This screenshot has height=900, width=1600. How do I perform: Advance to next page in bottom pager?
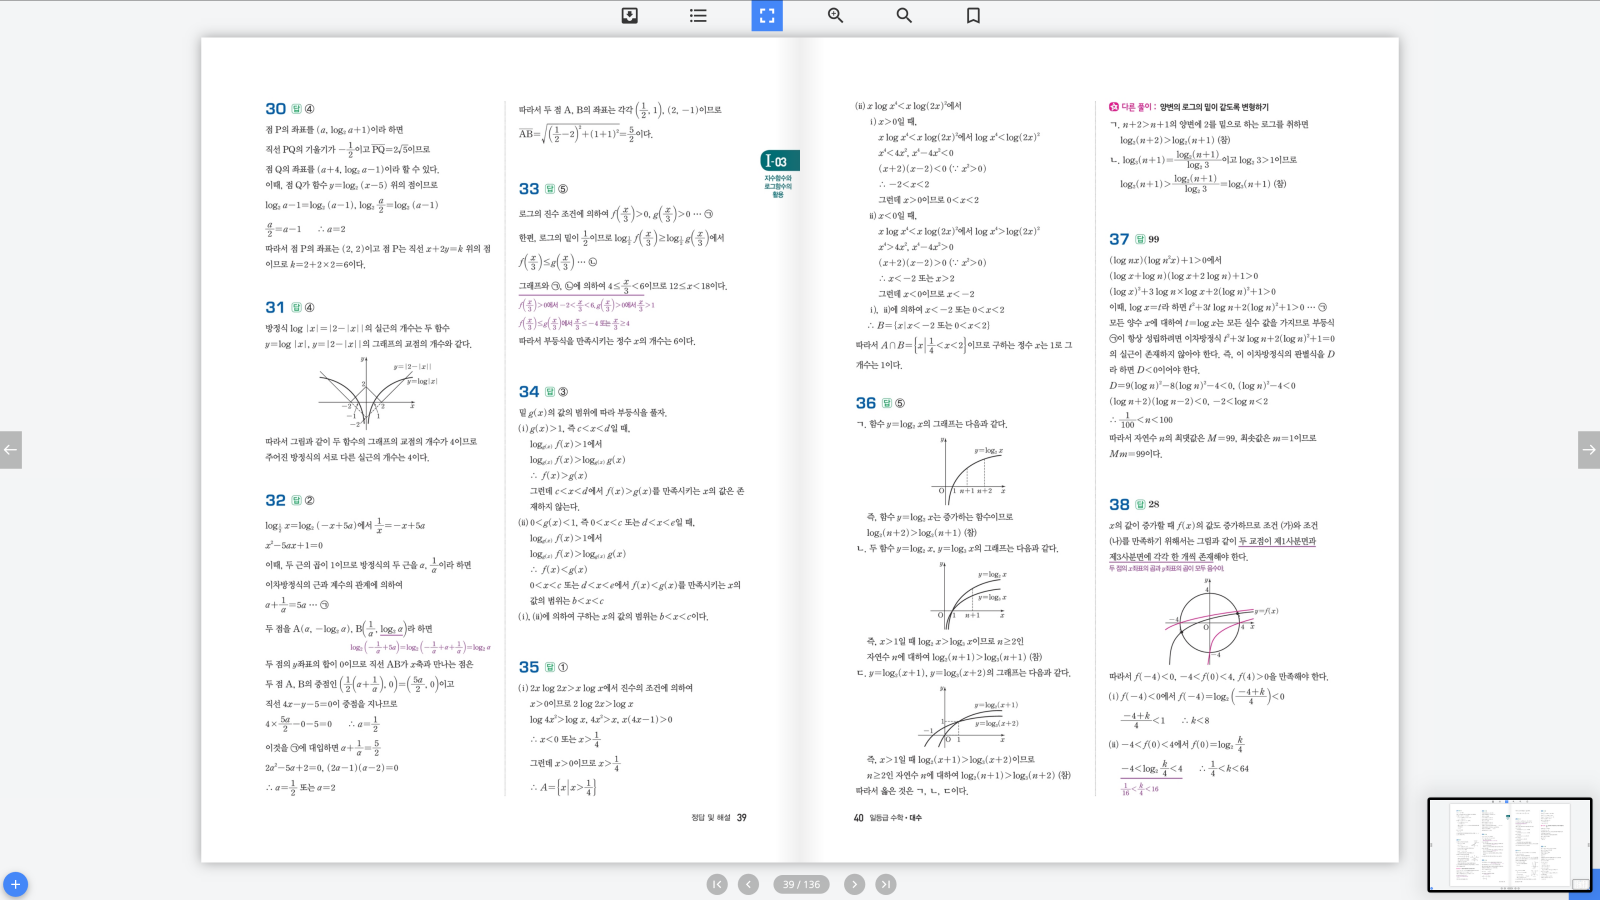pyautogui.click(x=854, y=884)
